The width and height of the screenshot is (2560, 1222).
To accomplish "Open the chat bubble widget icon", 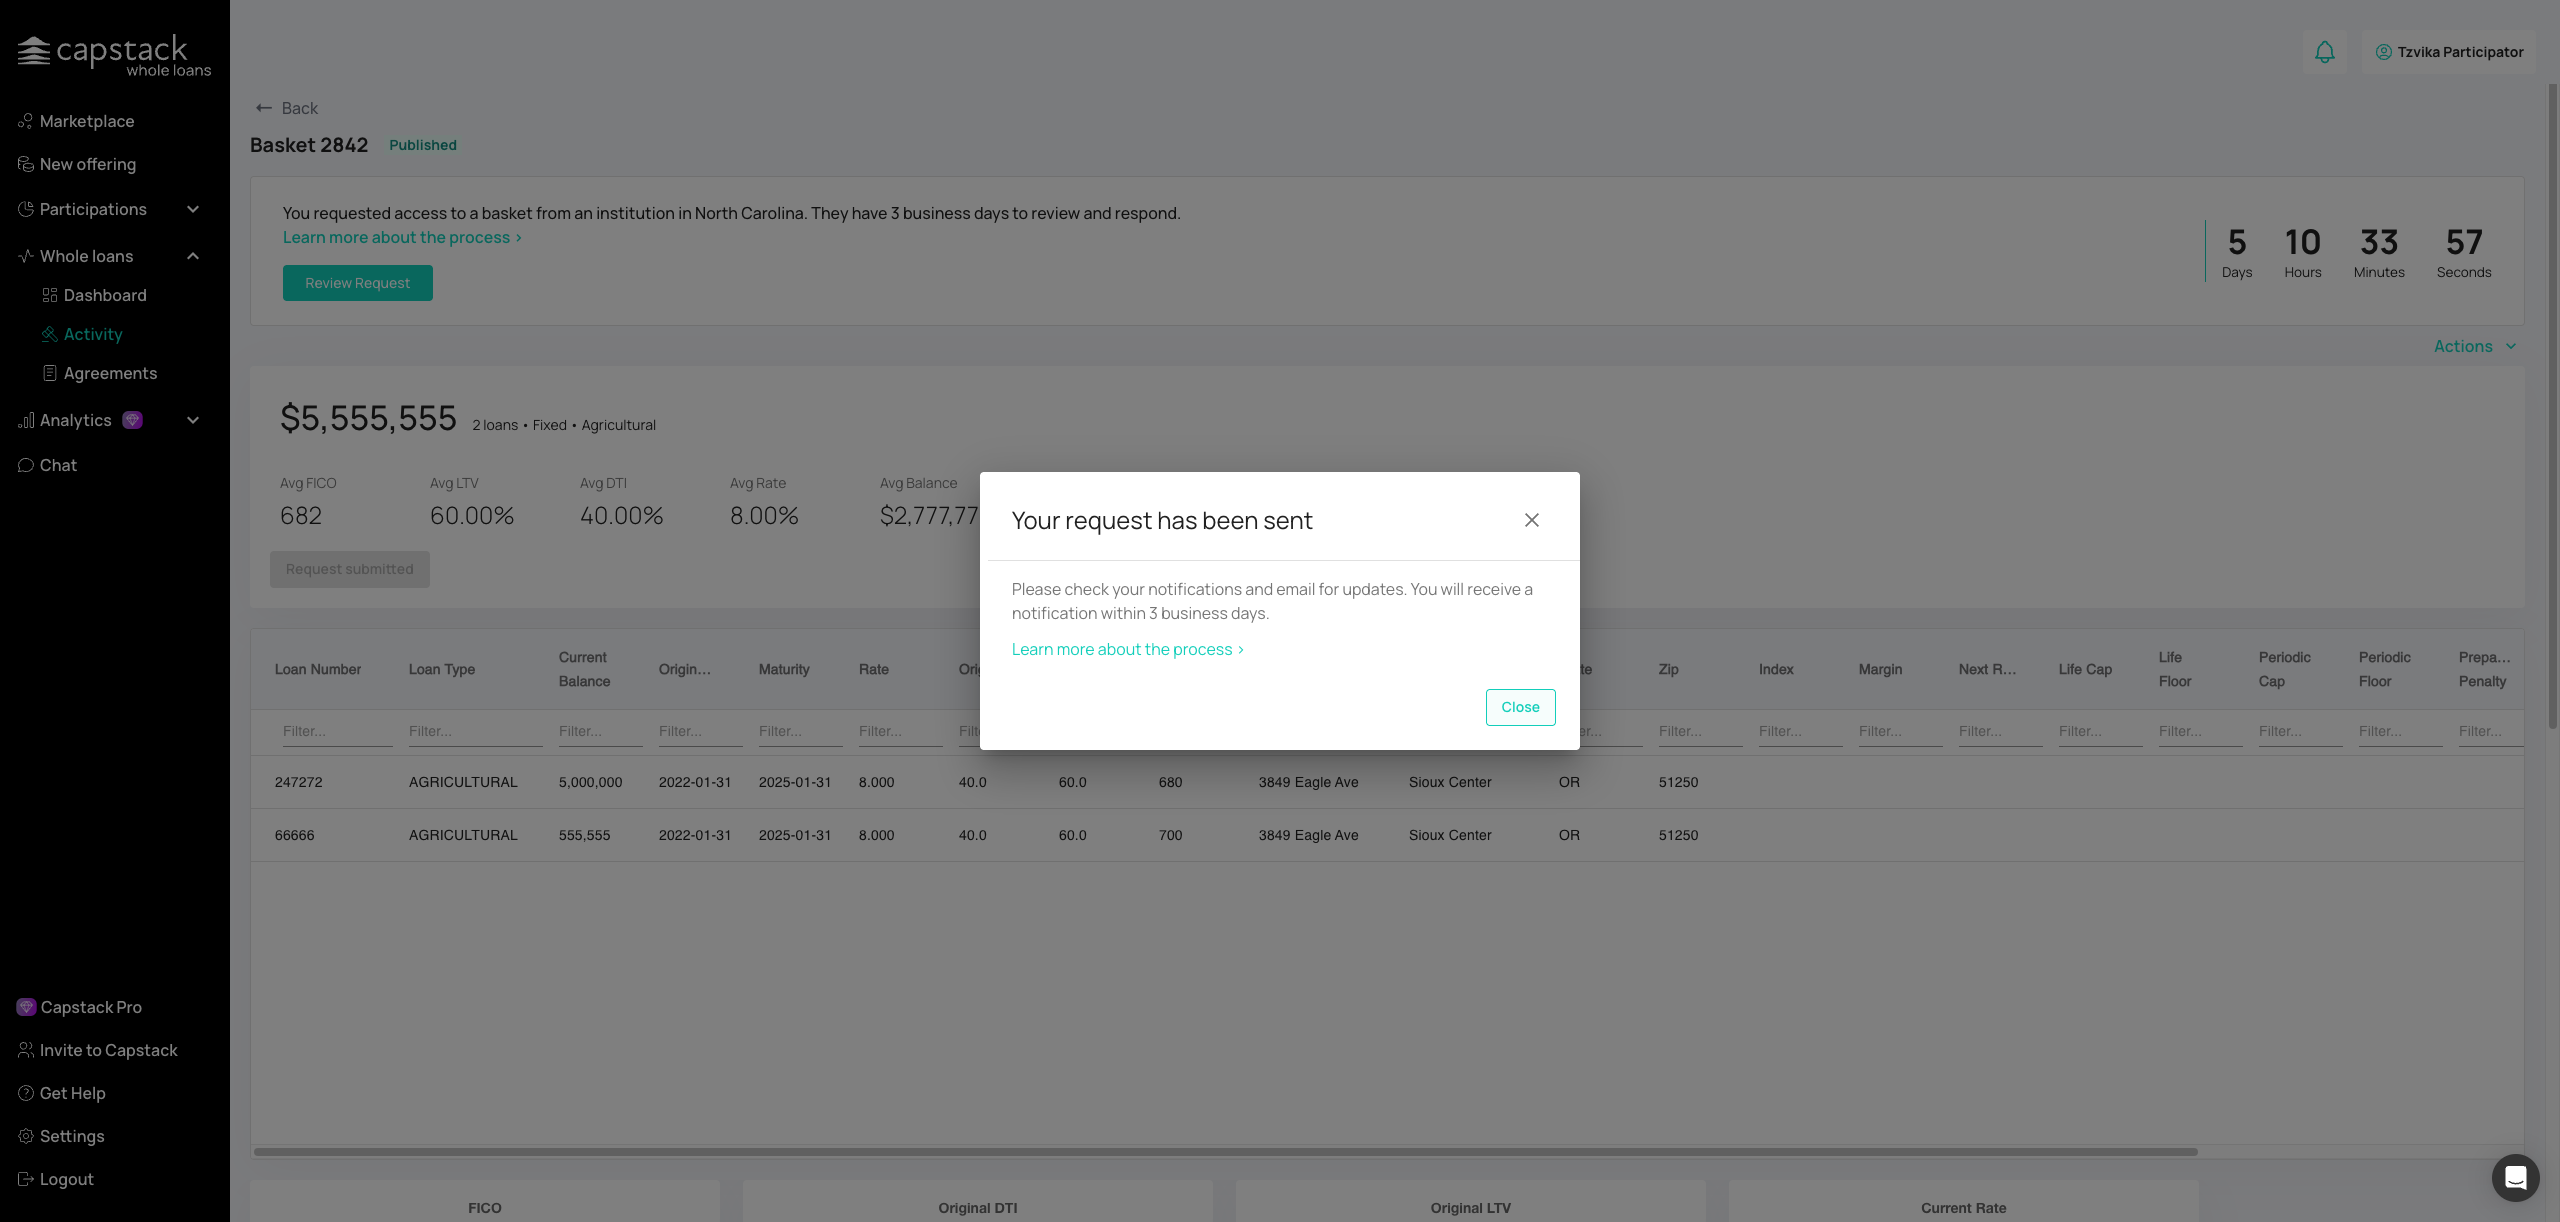I will click(x=2515, y=1177).
